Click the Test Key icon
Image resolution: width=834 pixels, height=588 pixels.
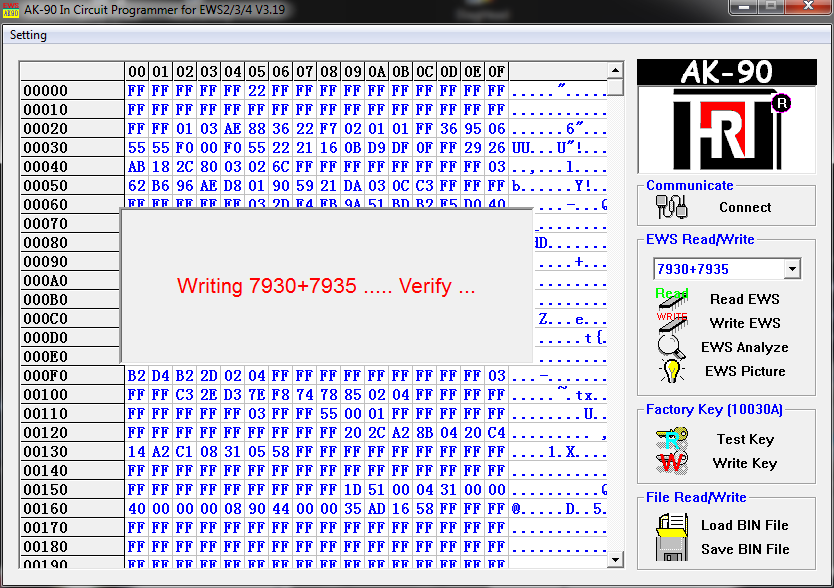click(x=671, y=439)
